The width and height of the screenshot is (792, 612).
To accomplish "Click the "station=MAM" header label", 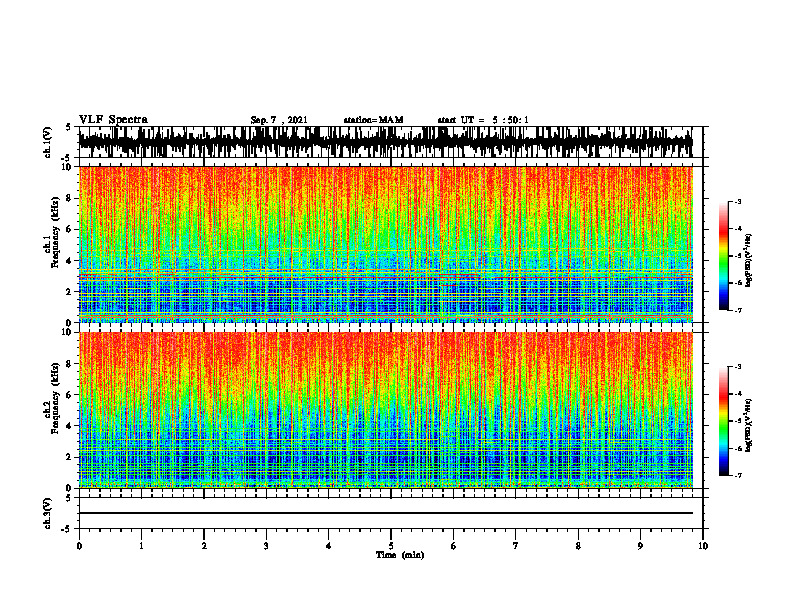I will point(373,120).
